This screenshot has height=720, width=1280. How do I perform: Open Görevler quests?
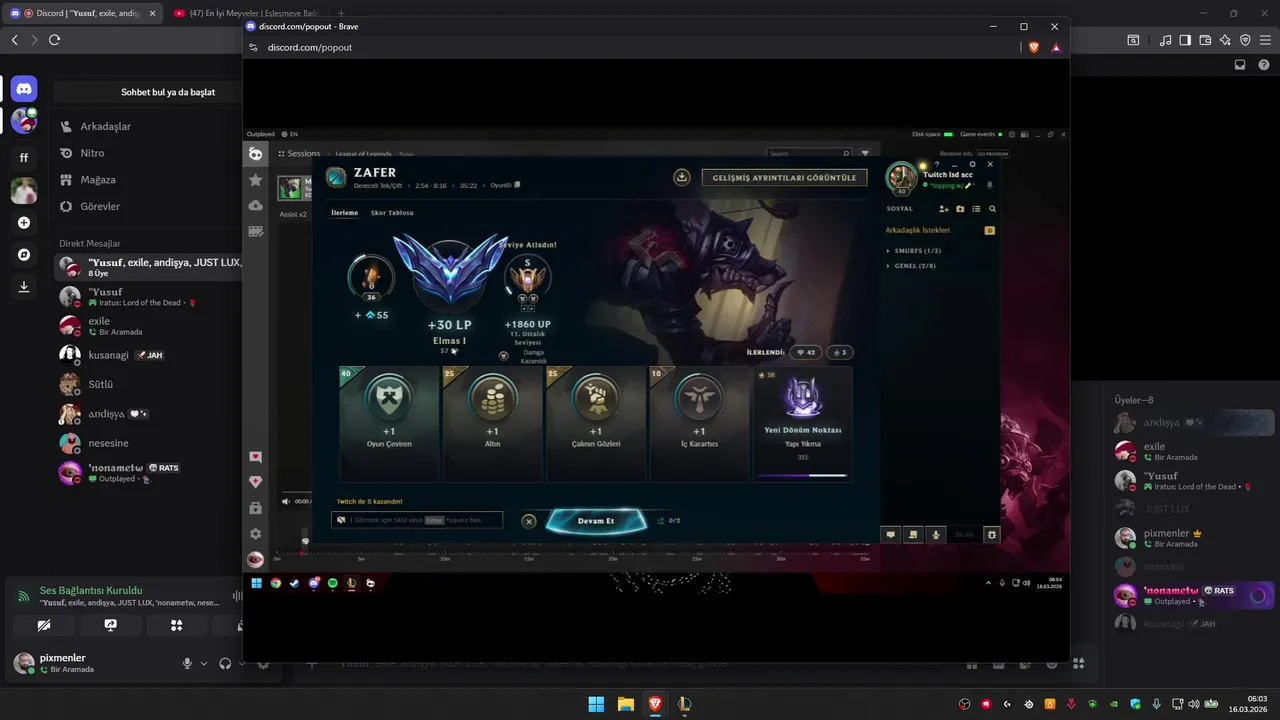click(x=147, y=207)
